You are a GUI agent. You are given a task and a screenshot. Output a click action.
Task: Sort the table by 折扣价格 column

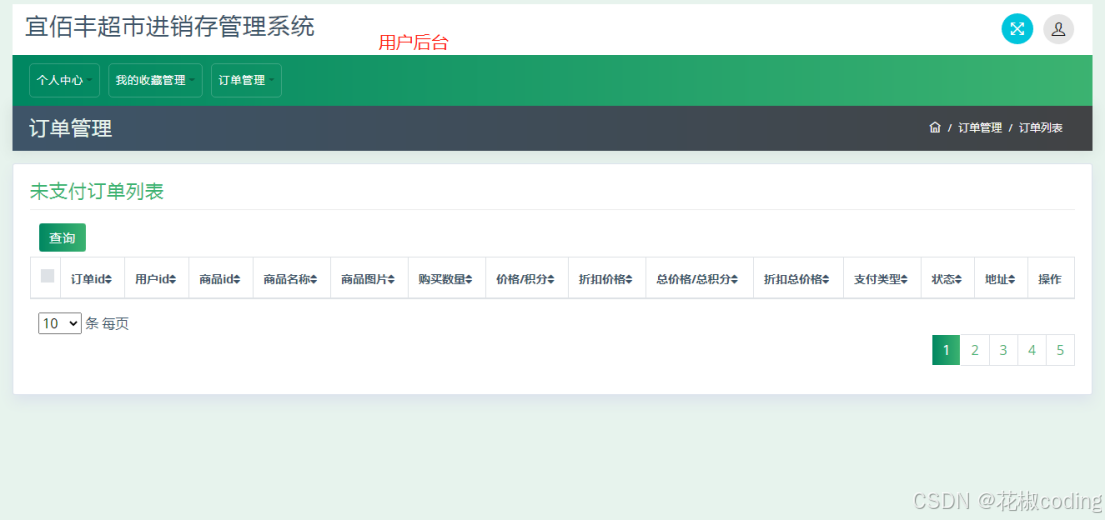(607, 278)
